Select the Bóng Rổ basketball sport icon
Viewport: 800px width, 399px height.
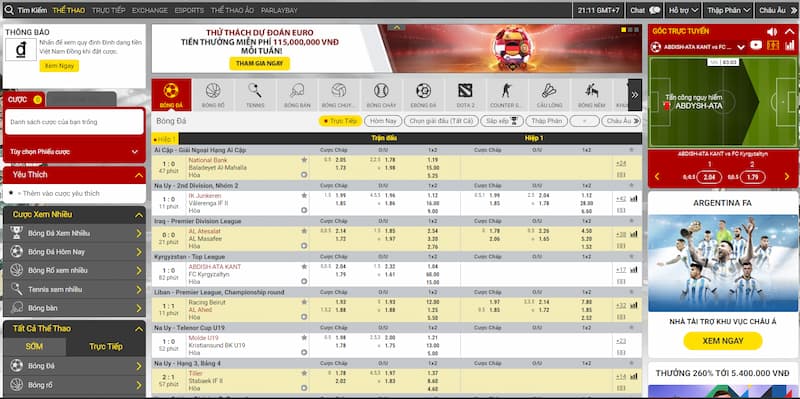pos(213,95)
